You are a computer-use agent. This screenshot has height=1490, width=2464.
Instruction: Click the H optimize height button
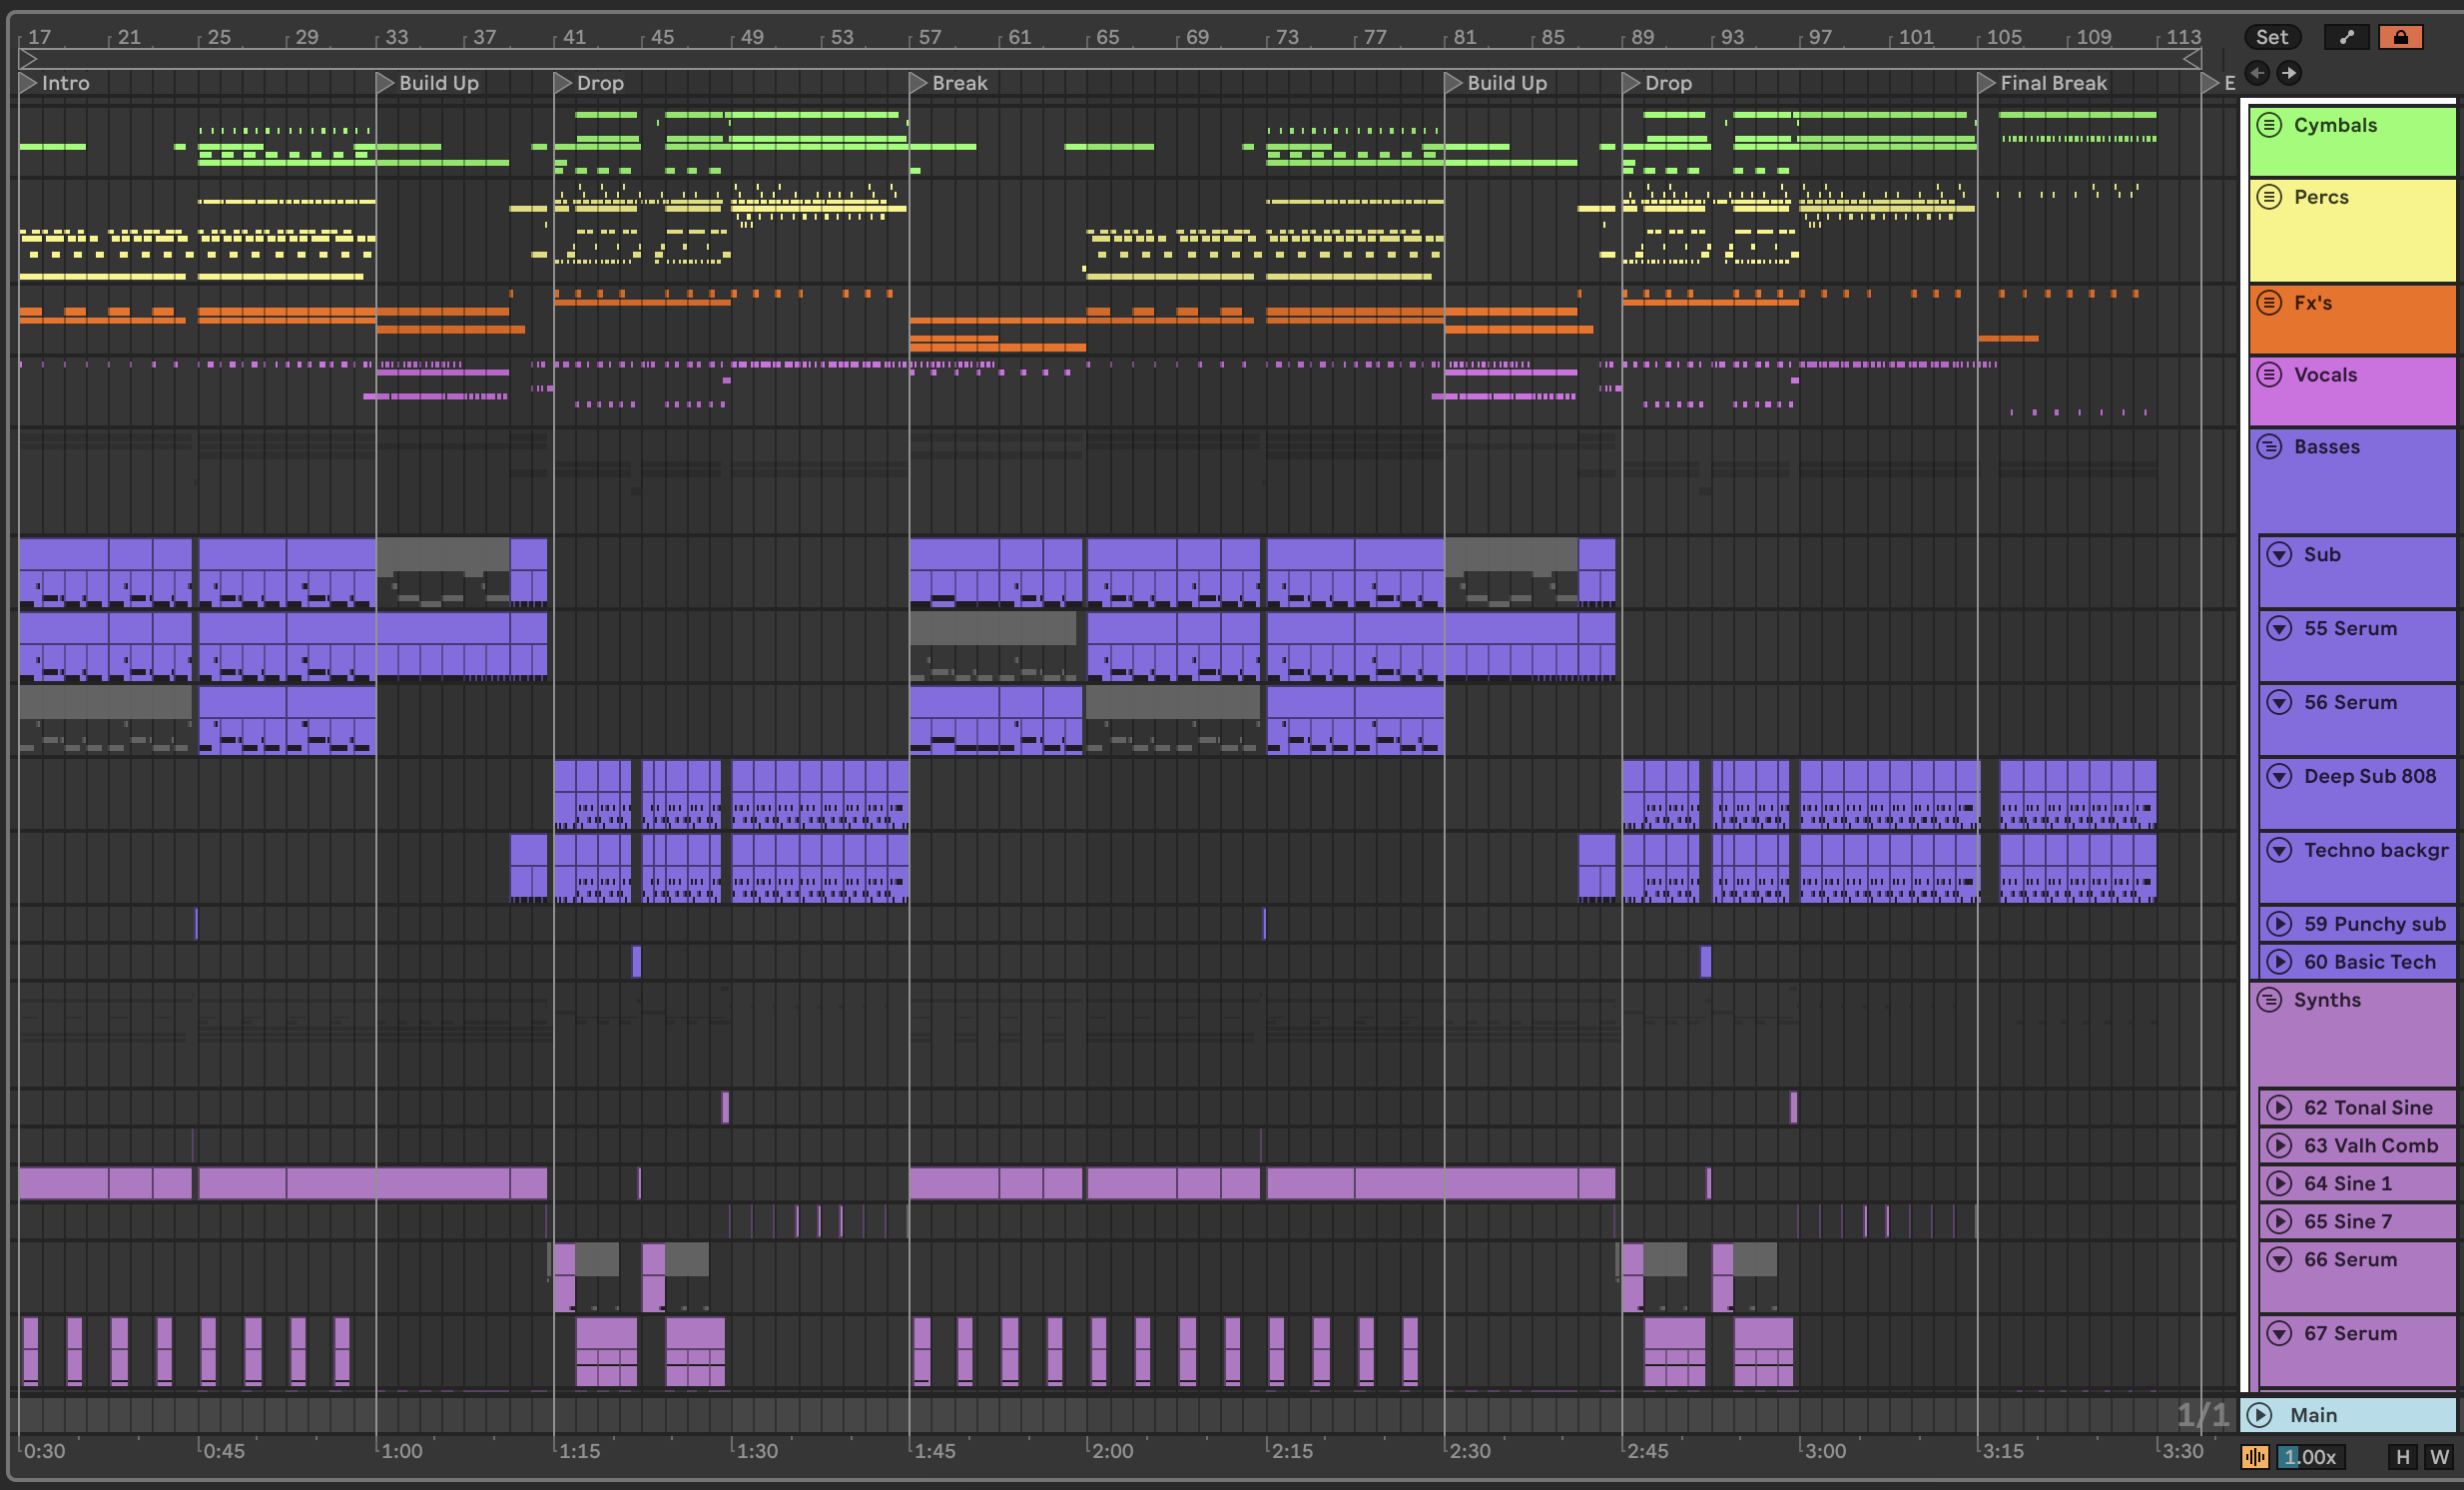click(2402, 1457)
